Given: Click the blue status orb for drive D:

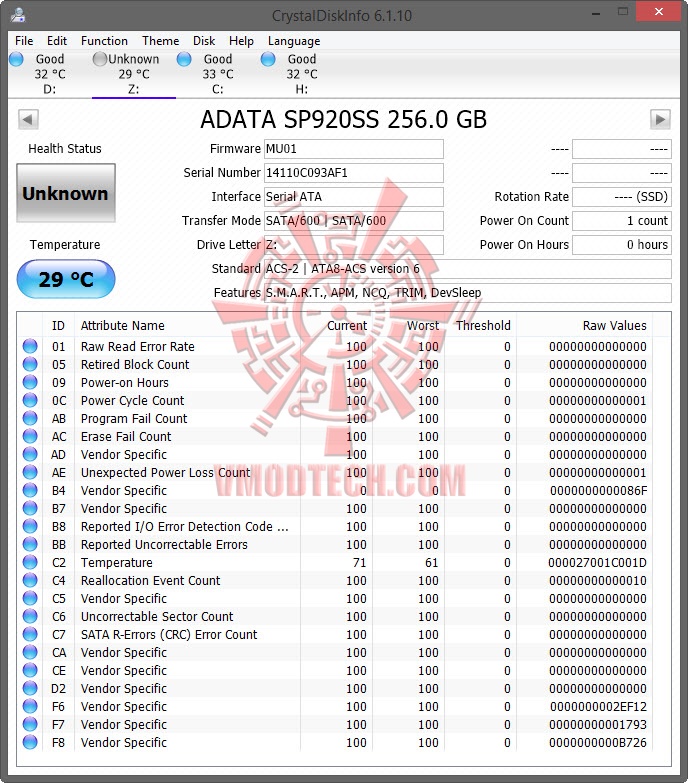Looking at the screenshot, I should tap(16, 59).
